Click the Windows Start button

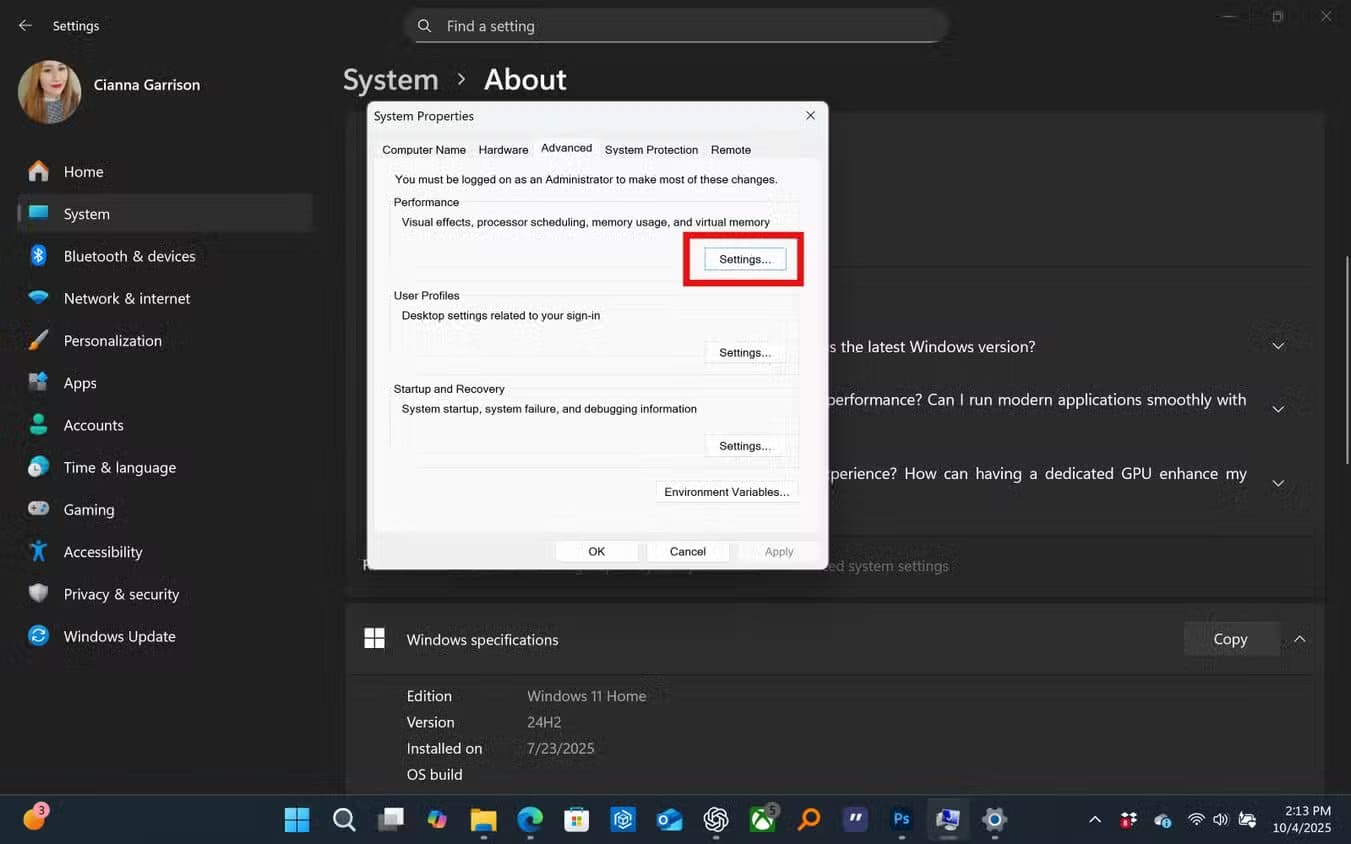(297, 820)
